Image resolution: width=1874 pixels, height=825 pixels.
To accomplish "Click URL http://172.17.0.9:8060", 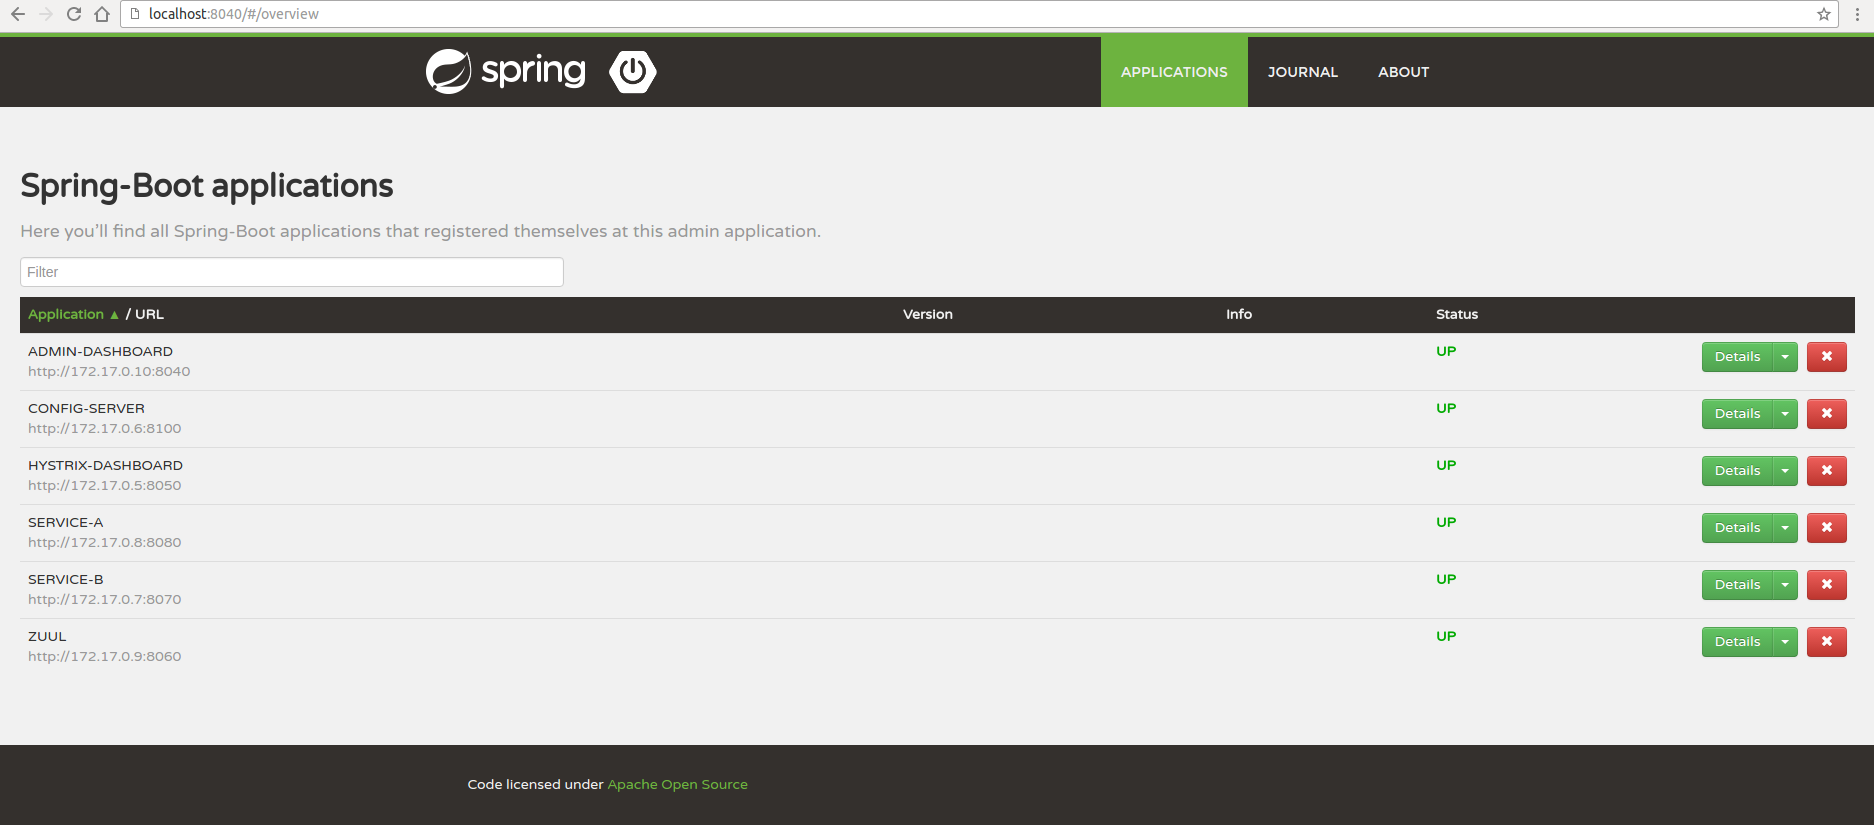I will pyautogui.click(x=105, y=656).
